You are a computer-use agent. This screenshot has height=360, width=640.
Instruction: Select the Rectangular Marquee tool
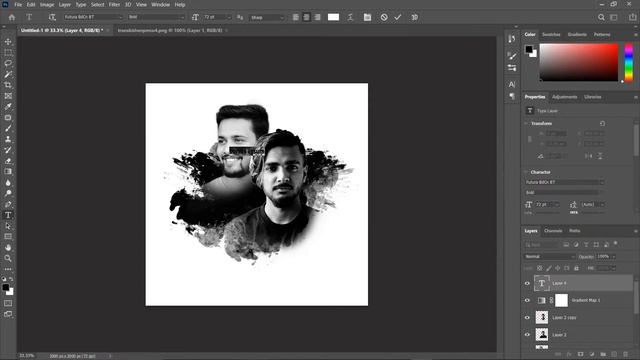click(8, 53)
